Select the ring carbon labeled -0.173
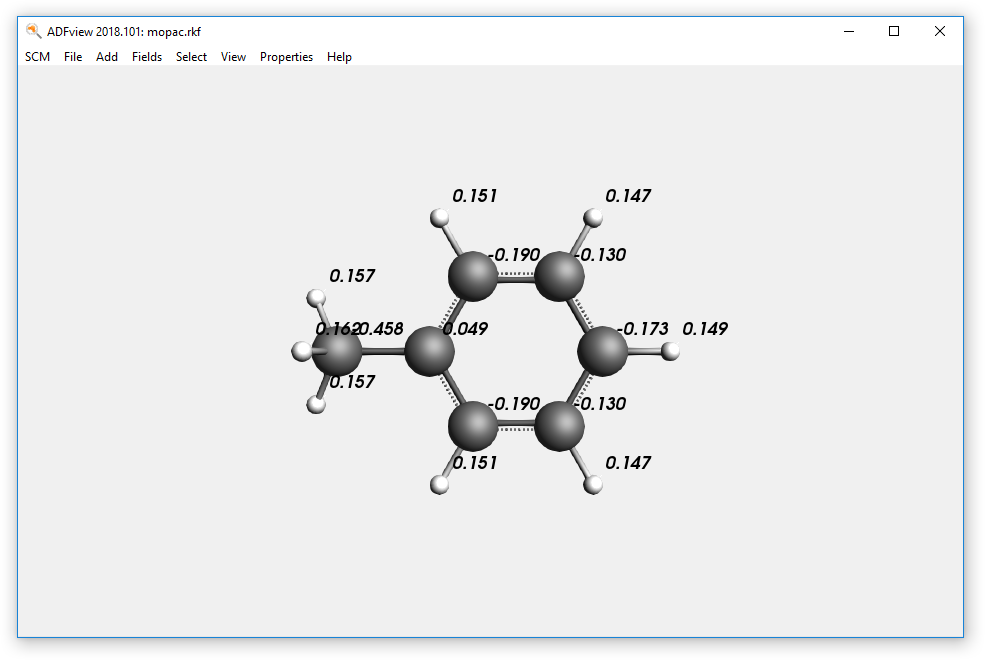The height and width of the screenshot is (660, 985). 603,351
